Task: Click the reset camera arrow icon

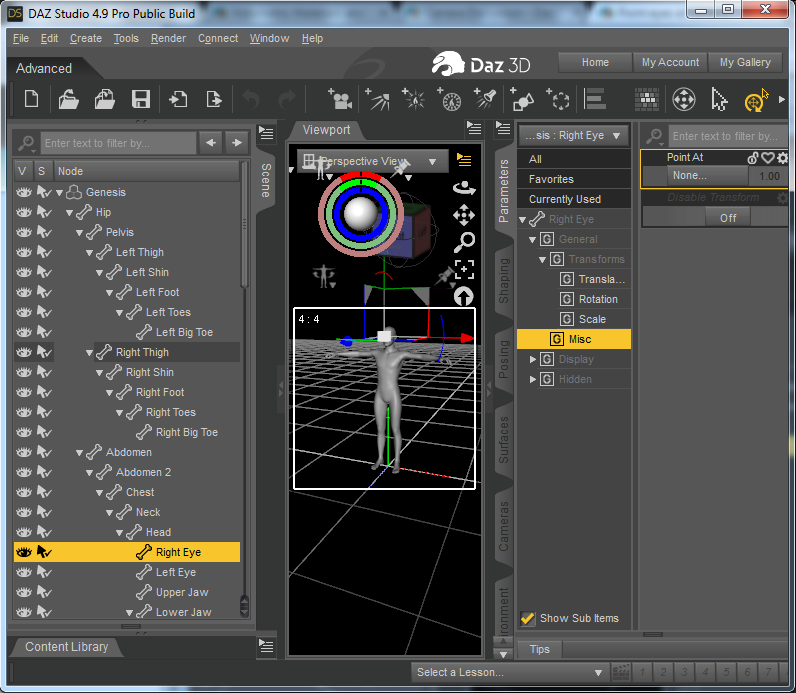Action: (x=463, y=296)
